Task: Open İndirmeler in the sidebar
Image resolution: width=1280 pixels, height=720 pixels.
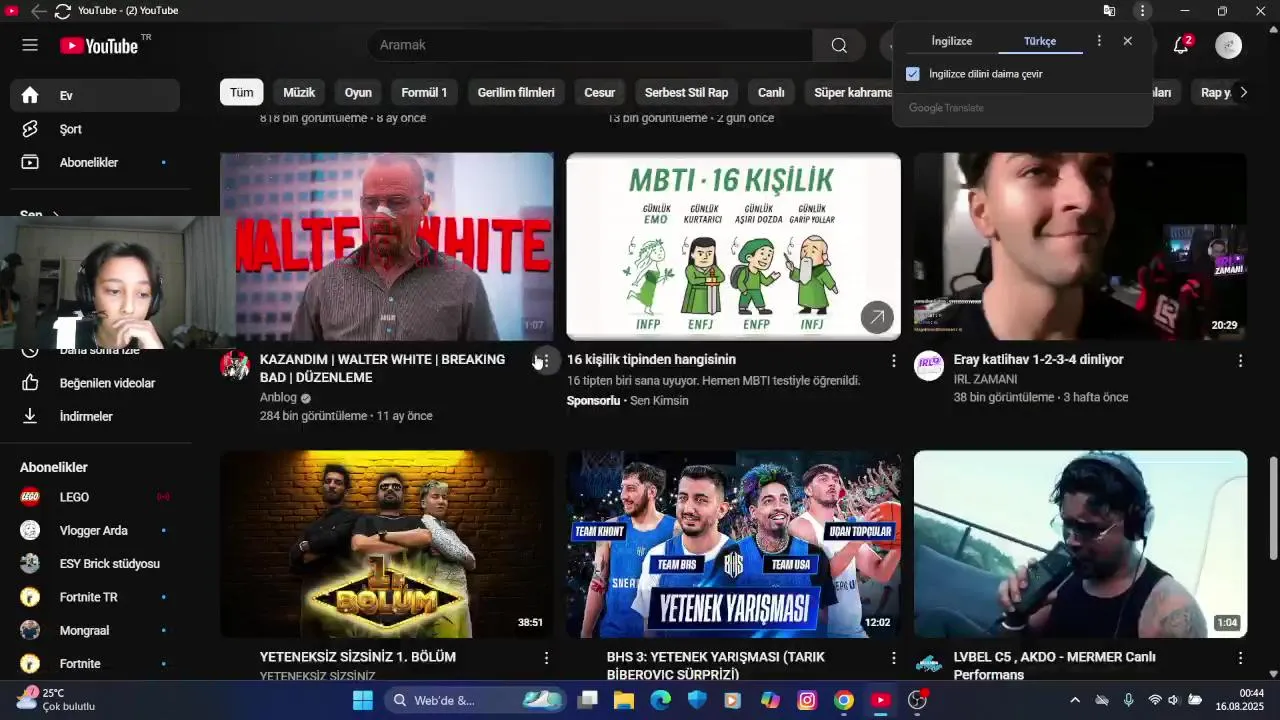Action: pyautogui.click(x=95, y=416)
